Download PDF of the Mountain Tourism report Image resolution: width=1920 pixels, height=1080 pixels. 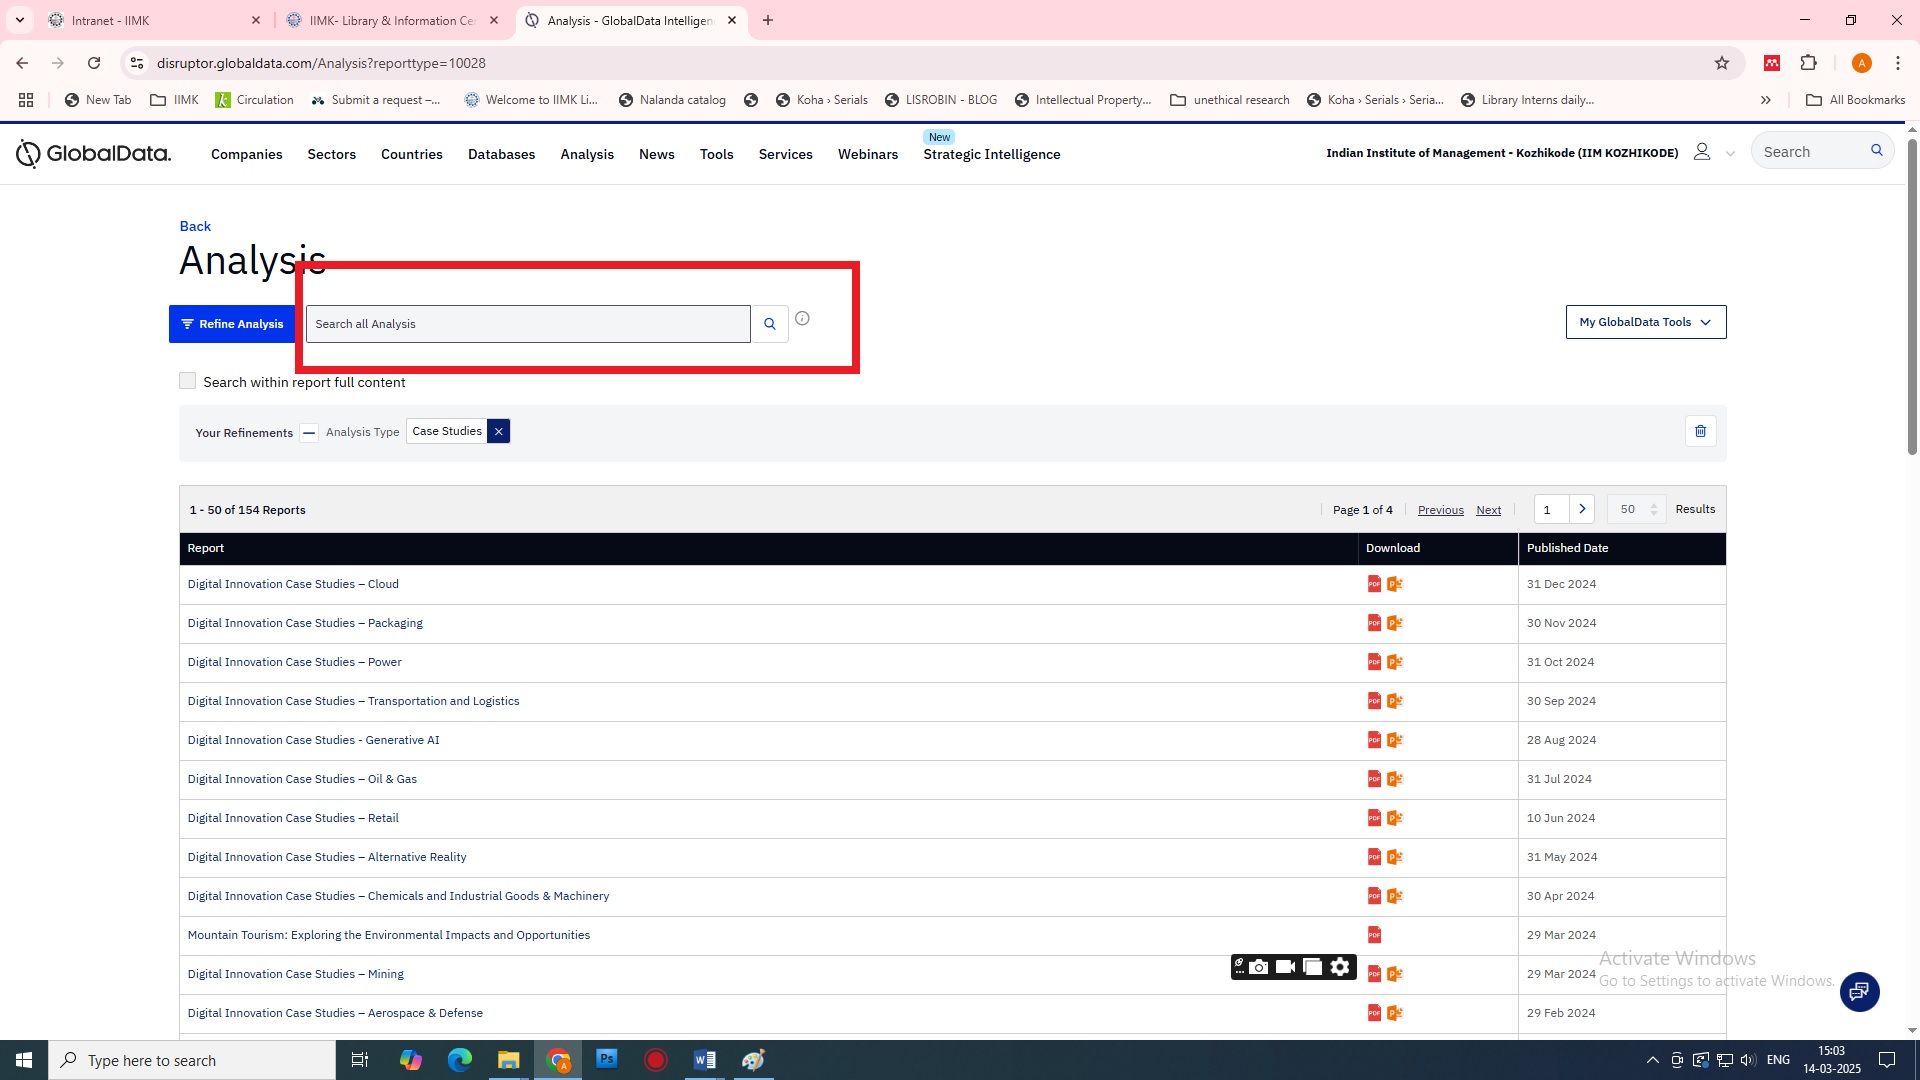click(x=1374, y=935)
